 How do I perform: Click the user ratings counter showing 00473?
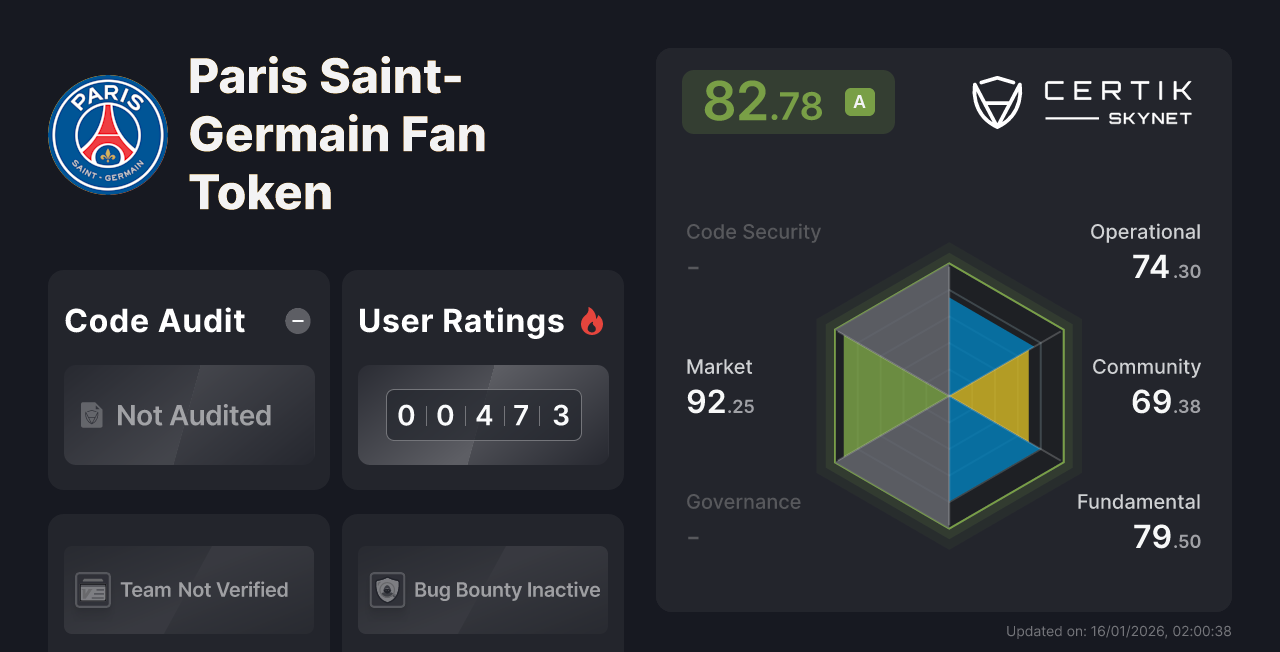483,415
